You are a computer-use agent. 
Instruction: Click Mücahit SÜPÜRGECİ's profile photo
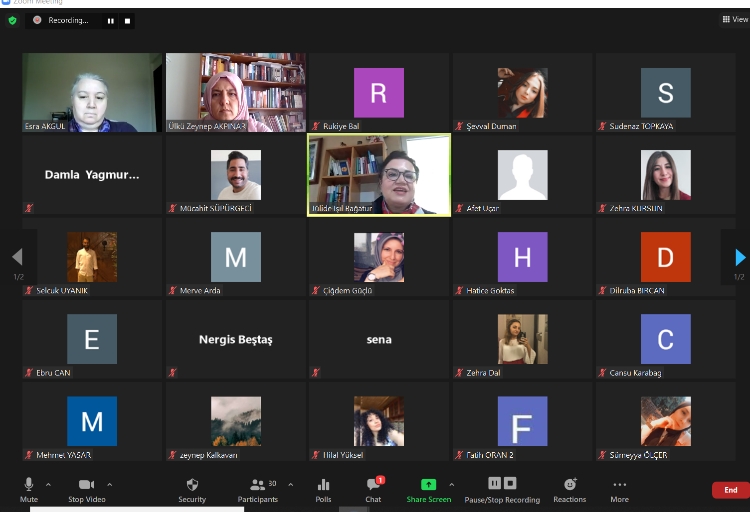236,175
